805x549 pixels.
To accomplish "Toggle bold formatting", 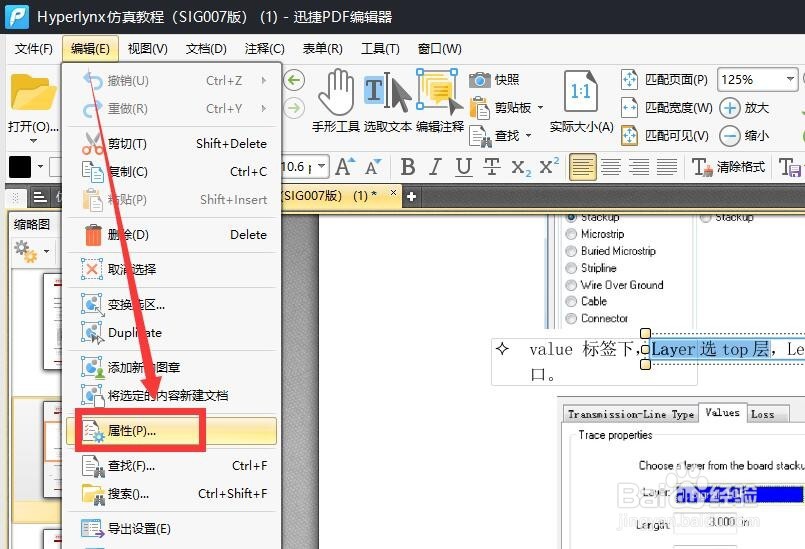I will (x=408, y=167).
